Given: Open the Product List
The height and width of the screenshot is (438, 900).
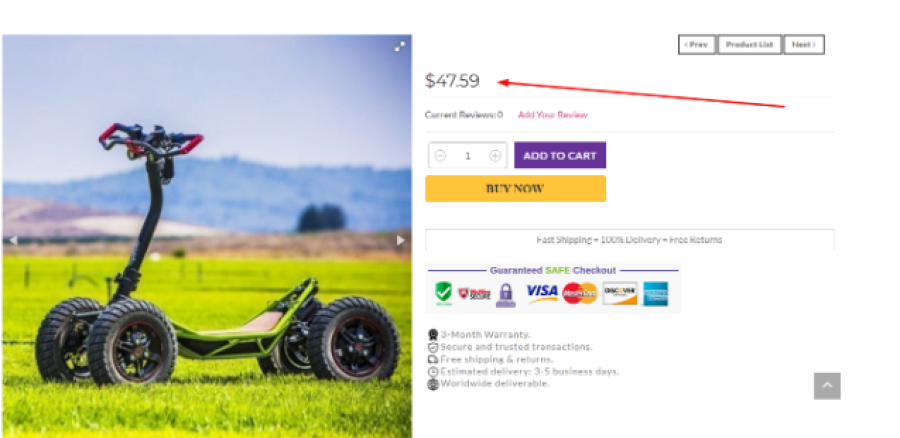Looking at the screenshot, I should click(749, 45).
